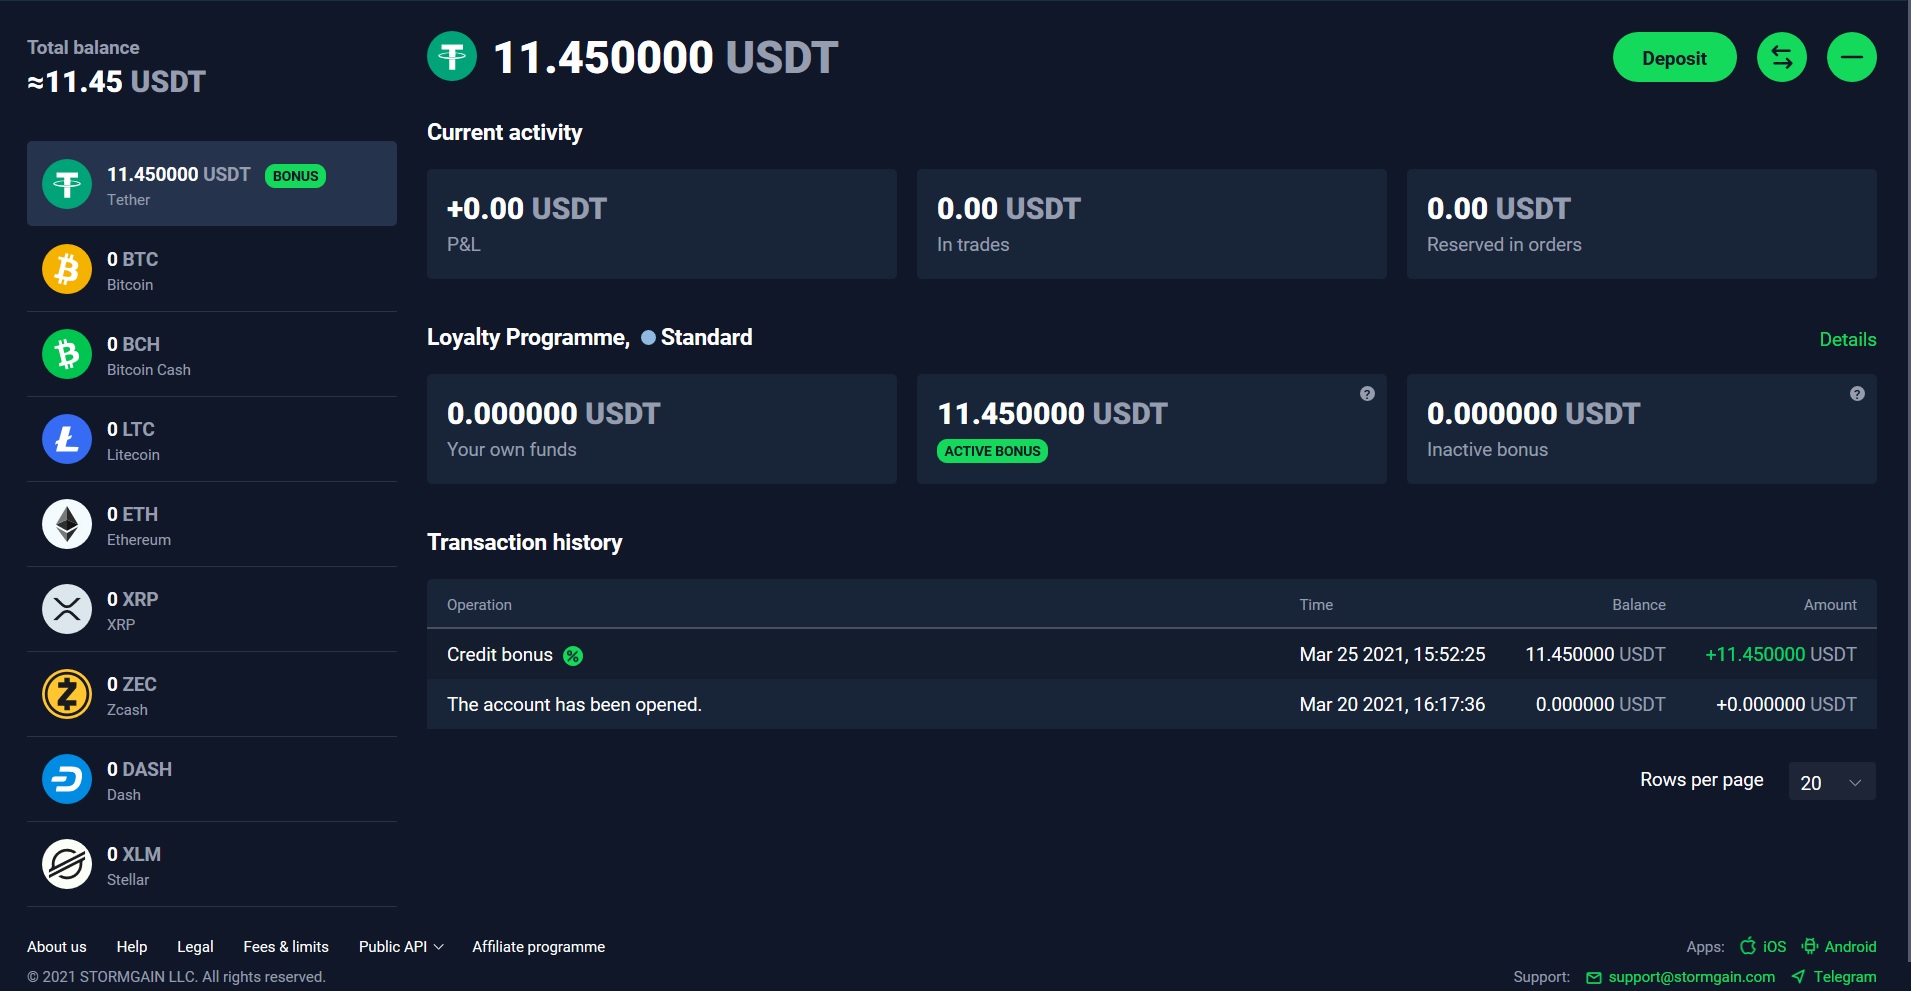Click the Mar 25 2021, 15:52:25 timestamp

pyautogui.click(x=1392, y=655)
